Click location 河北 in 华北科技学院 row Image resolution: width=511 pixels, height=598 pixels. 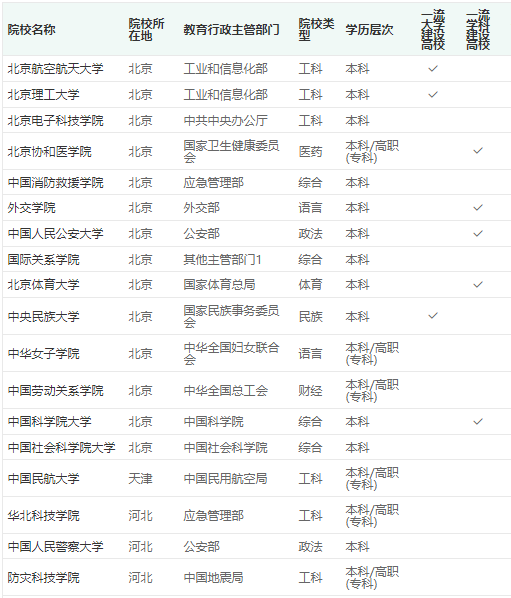point(140,515)
